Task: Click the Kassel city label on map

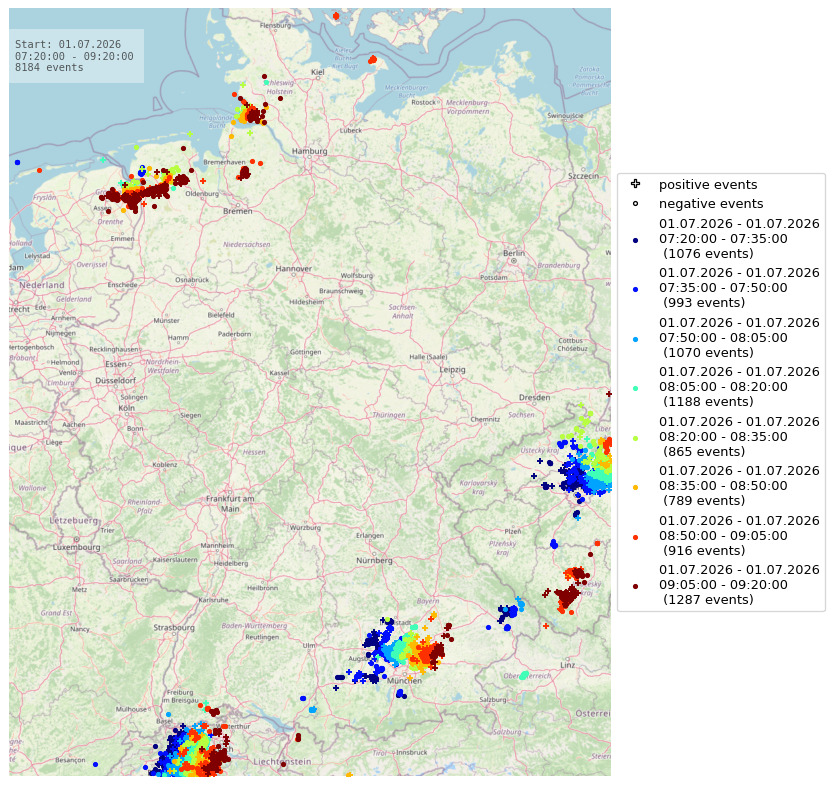Action: pos(279,373)
